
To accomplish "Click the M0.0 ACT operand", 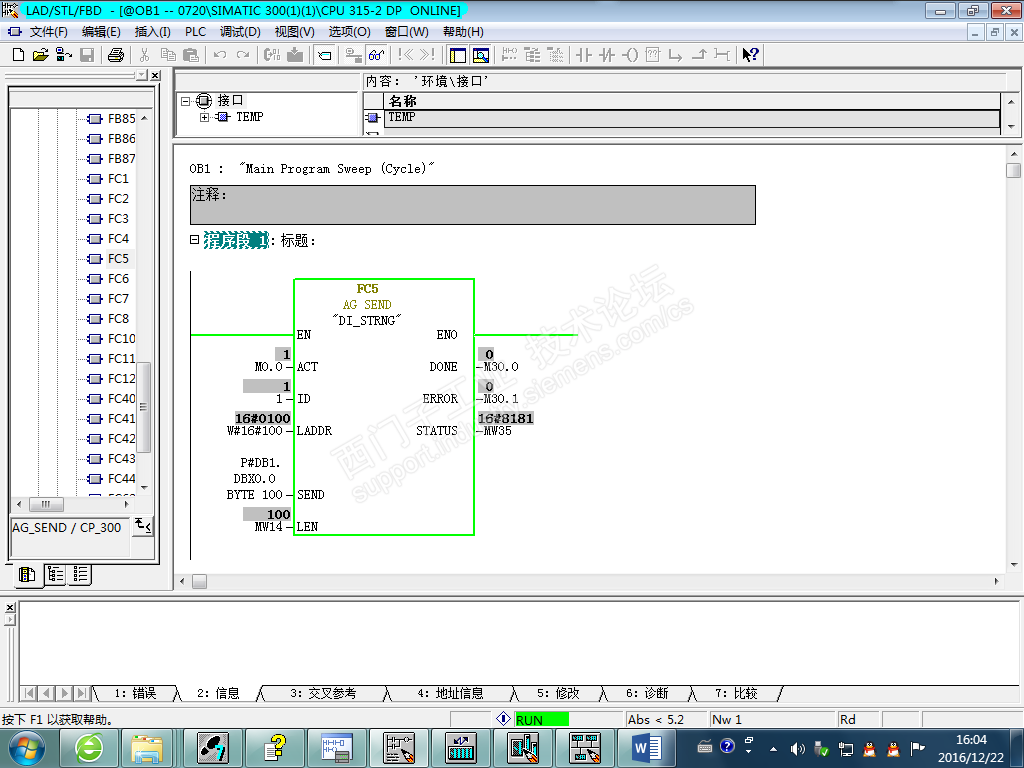I will [x=268, y=367].
